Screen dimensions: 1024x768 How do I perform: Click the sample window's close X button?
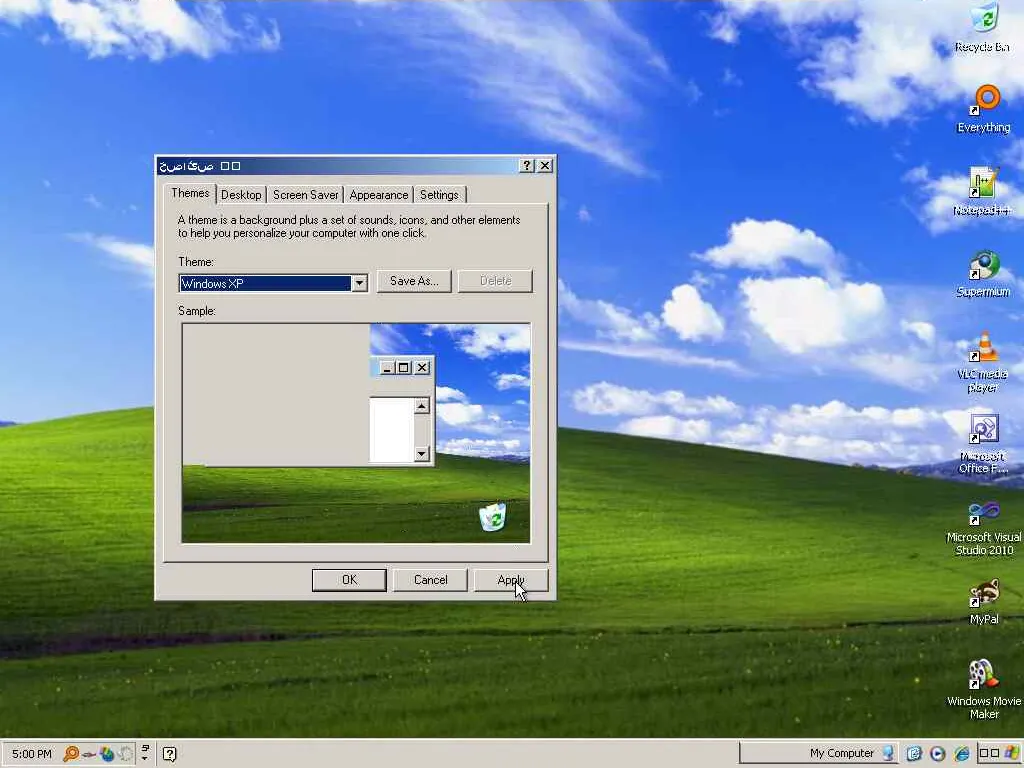tap(422, 368)
